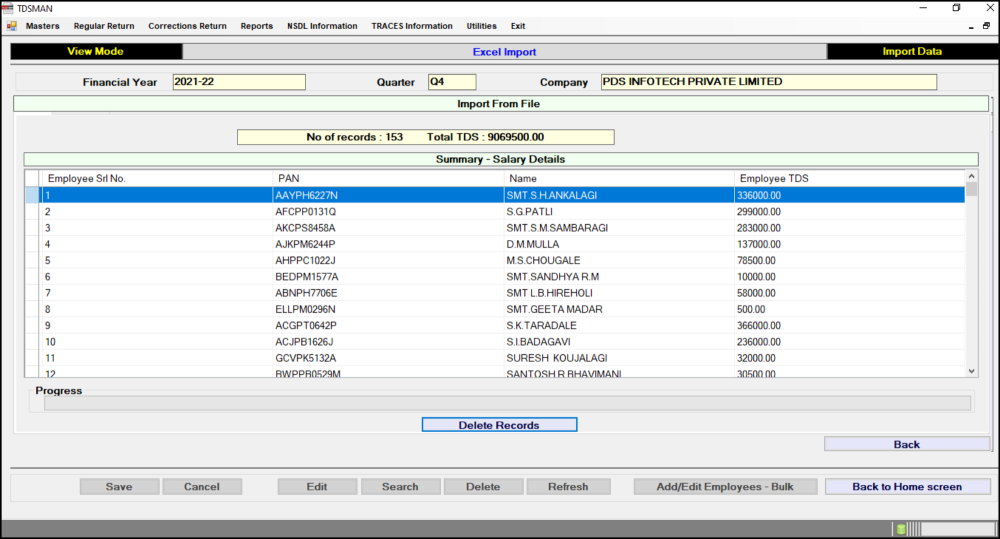The width and height of the screenshot is (1000, 539).
Task: Click TDS value 500.00
Action: (x=751, y=309)
